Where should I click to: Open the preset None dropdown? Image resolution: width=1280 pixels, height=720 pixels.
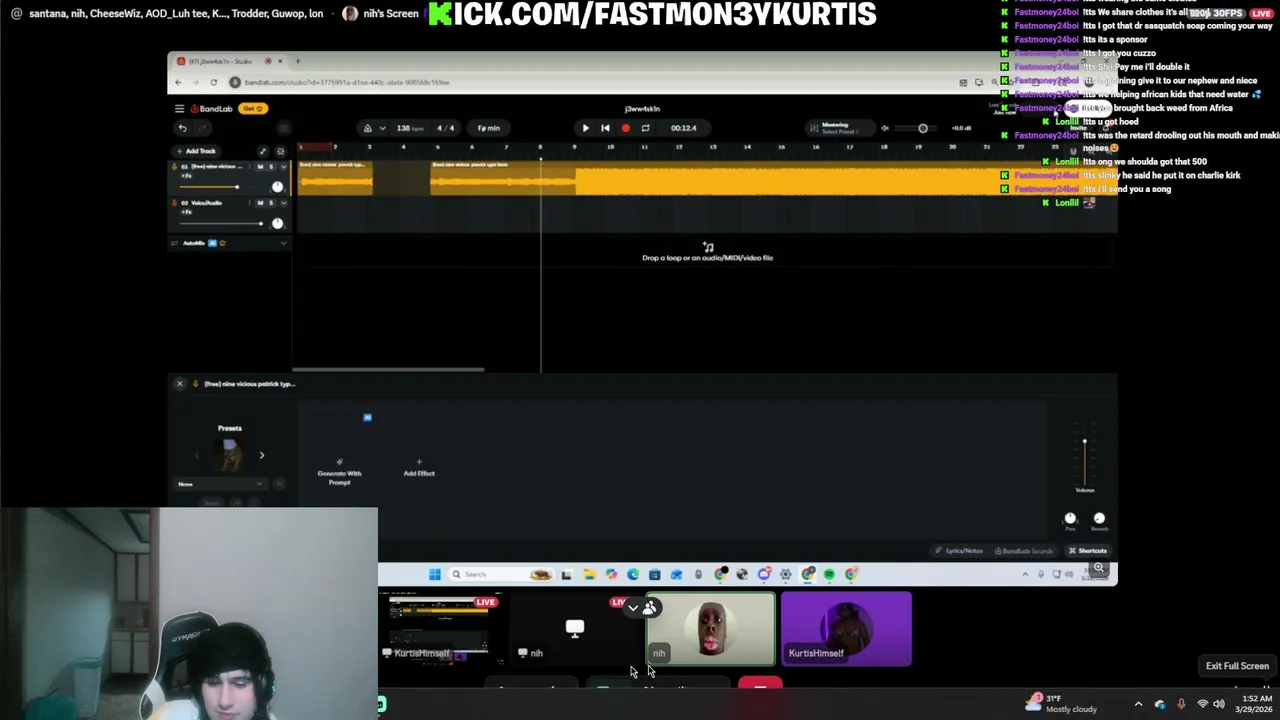click(220, 484)
